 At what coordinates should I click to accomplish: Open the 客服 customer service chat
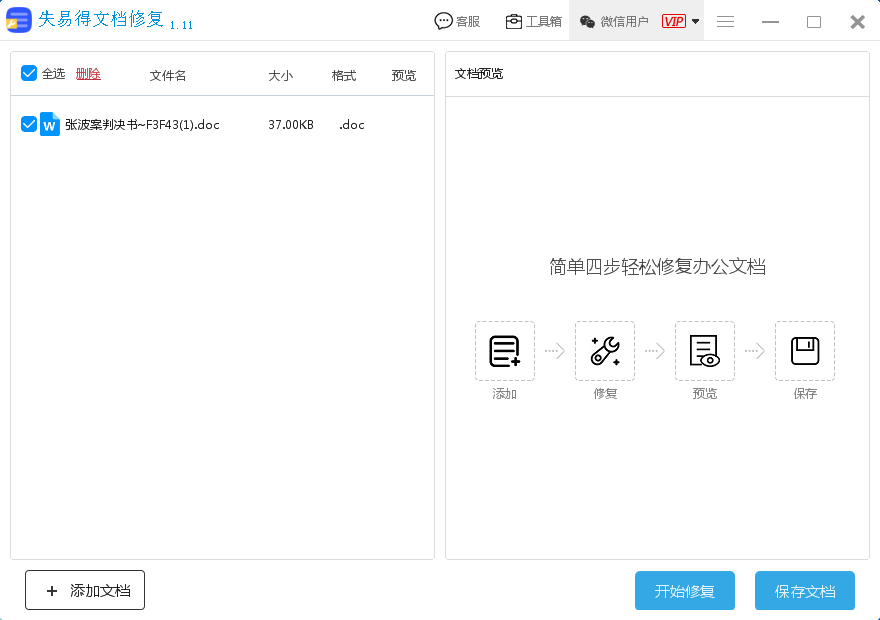point(457,20)
